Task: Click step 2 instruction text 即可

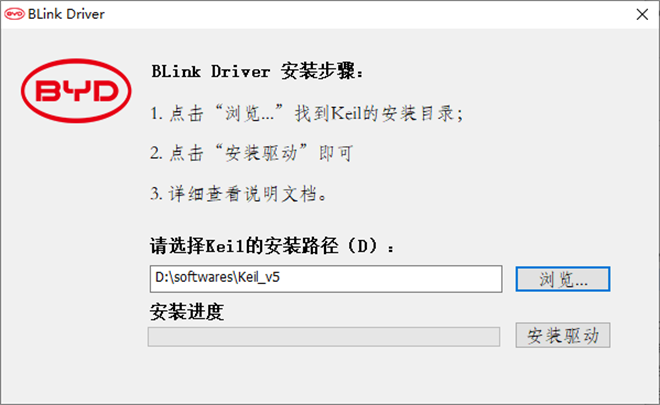Action: [335, 153]
